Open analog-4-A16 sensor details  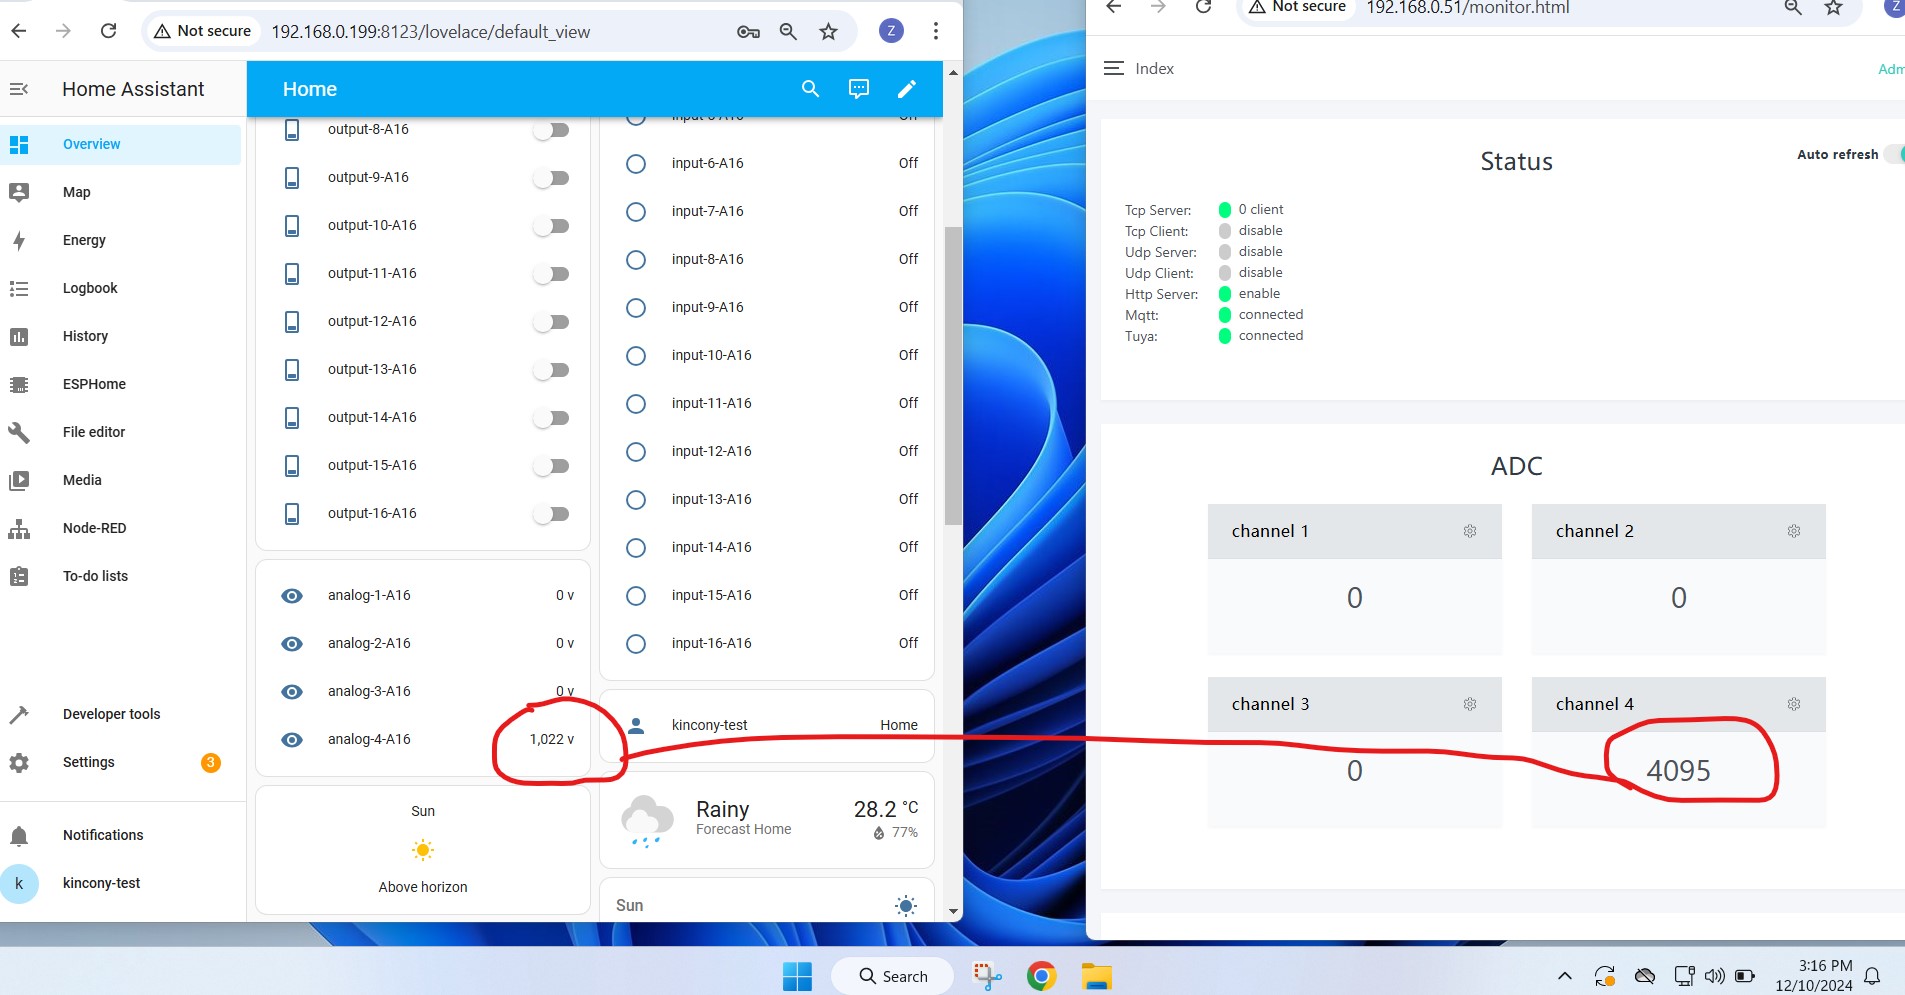[x=369, y=740]
